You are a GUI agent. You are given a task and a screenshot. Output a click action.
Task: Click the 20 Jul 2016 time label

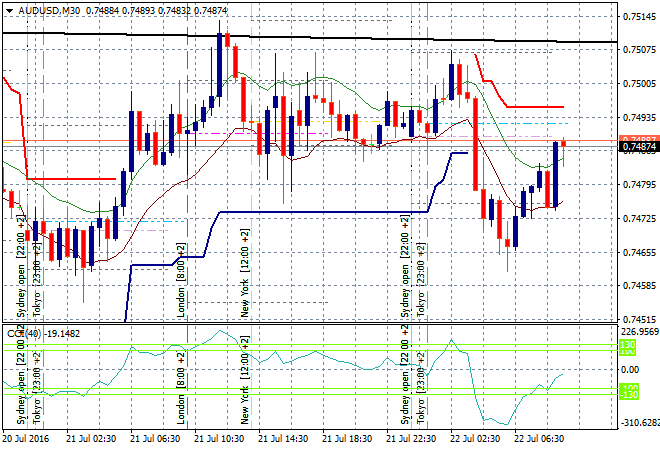click(x=25, y=439)
